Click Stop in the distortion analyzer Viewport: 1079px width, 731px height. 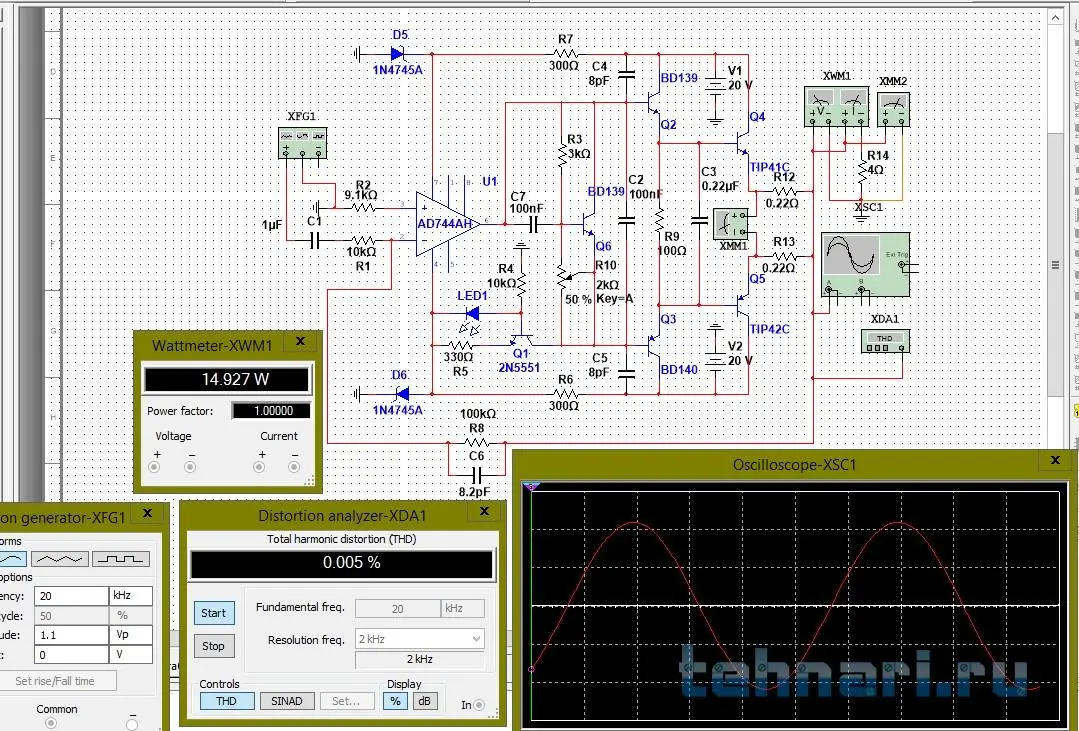(x=214, y=646)
